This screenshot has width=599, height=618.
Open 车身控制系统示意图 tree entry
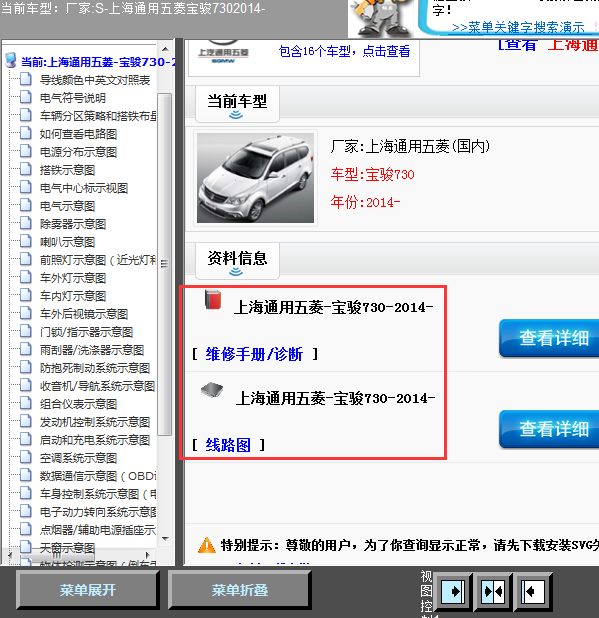coord(98,494)
